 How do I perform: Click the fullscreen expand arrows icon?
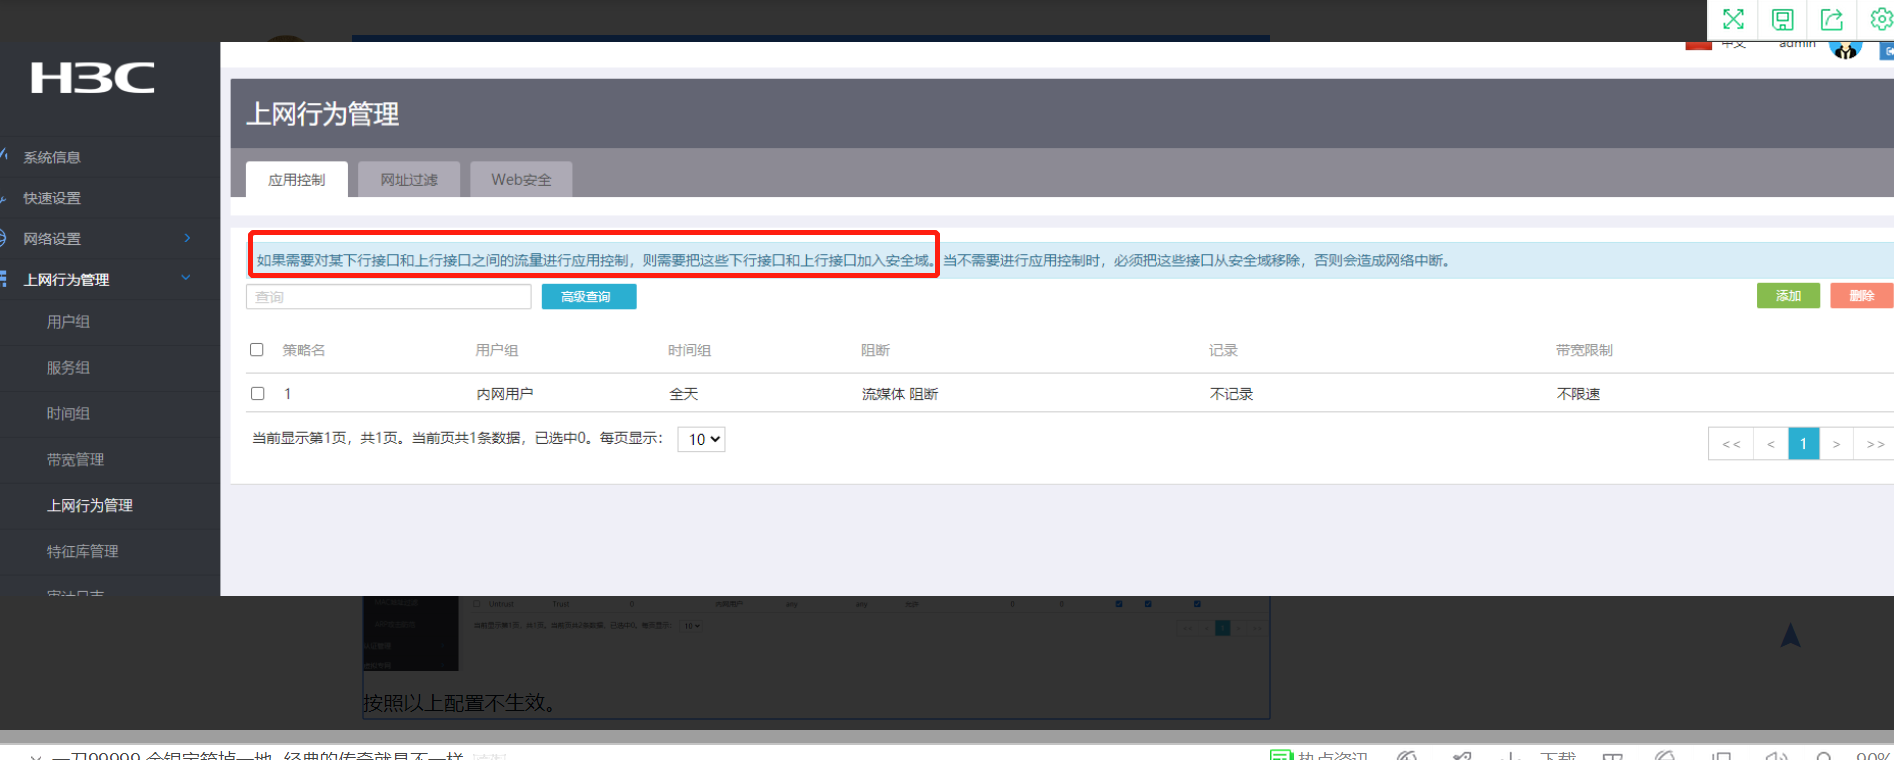1733,19
